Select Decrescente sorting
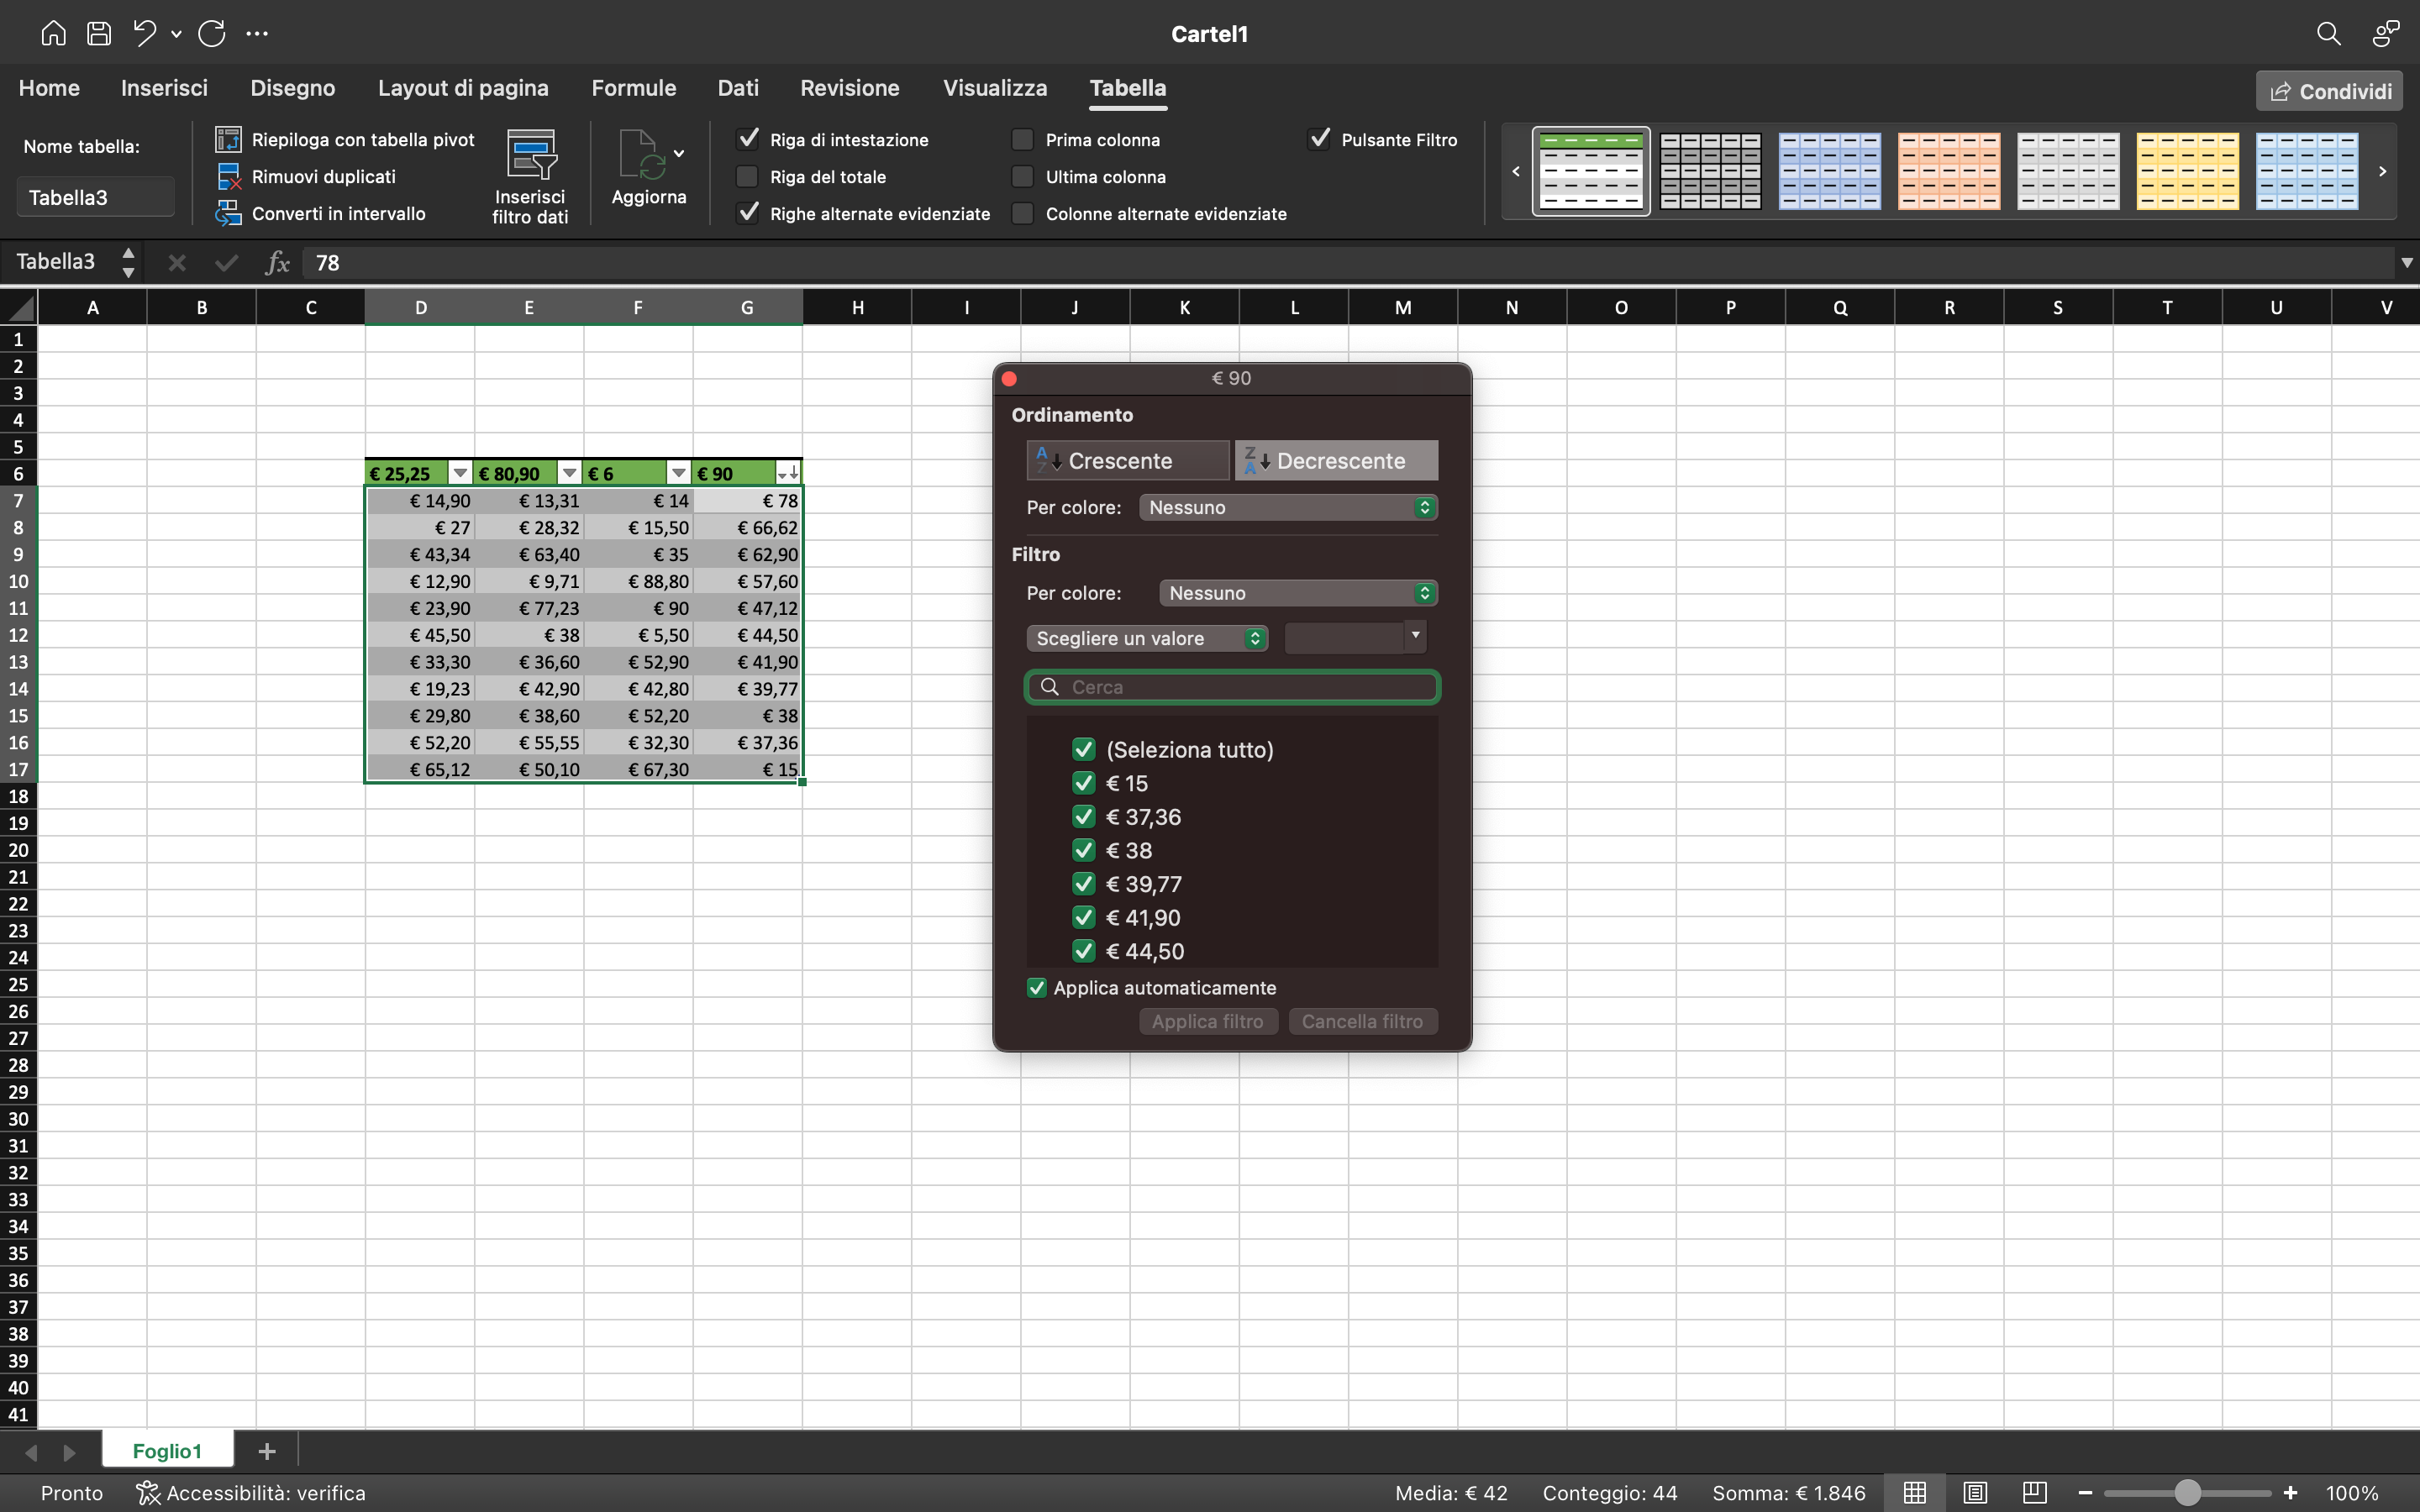The width and height of the screenshot is (2420, 1512). (x=1336, y=460)
